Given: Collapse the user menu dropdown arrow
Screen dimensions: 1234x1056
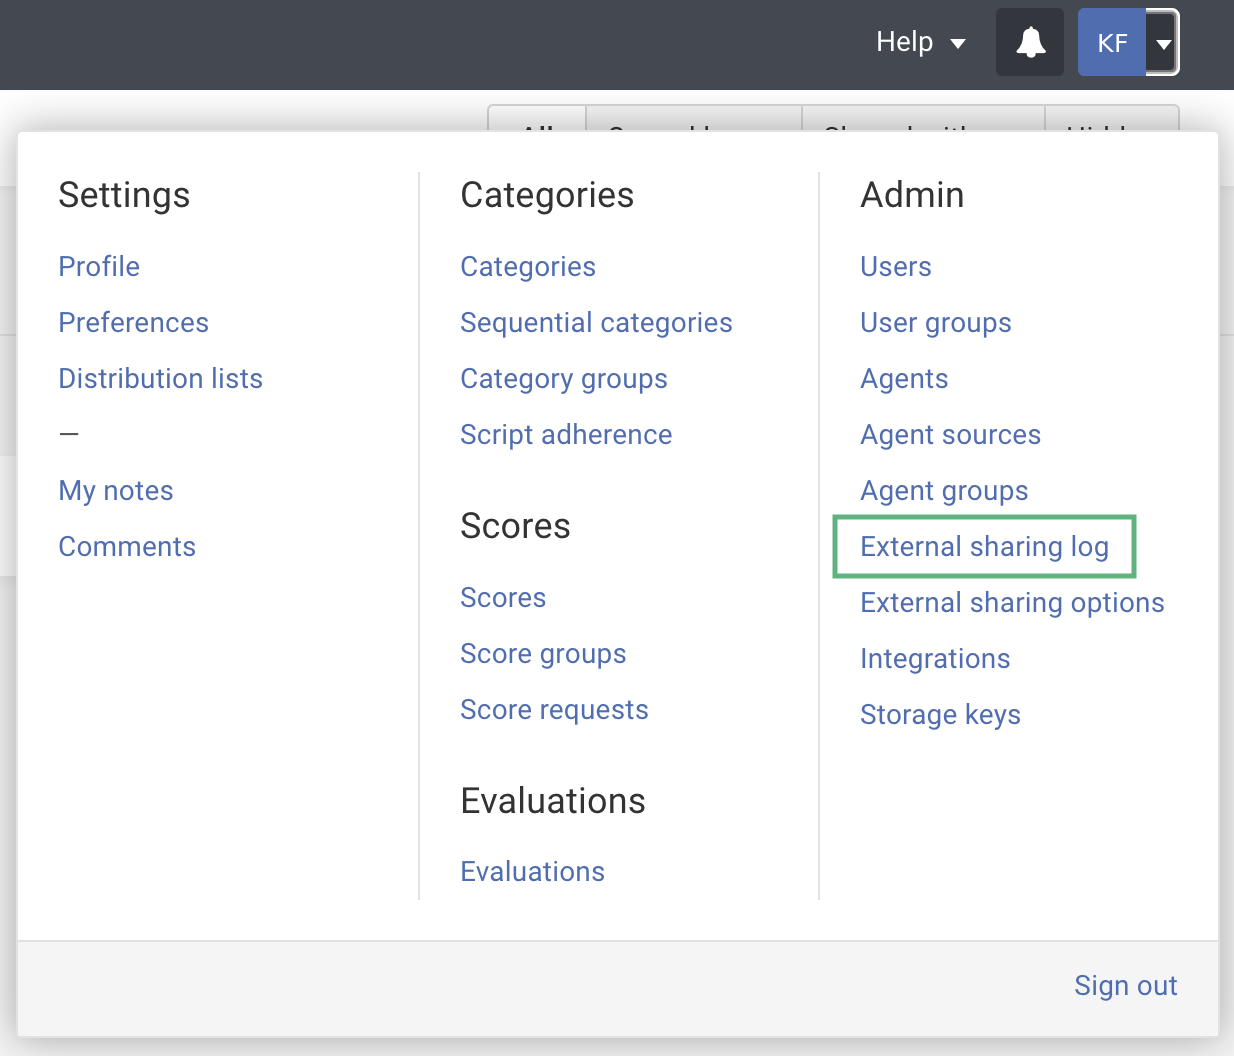Looking at the screenshot, I should coord(1163,43).
